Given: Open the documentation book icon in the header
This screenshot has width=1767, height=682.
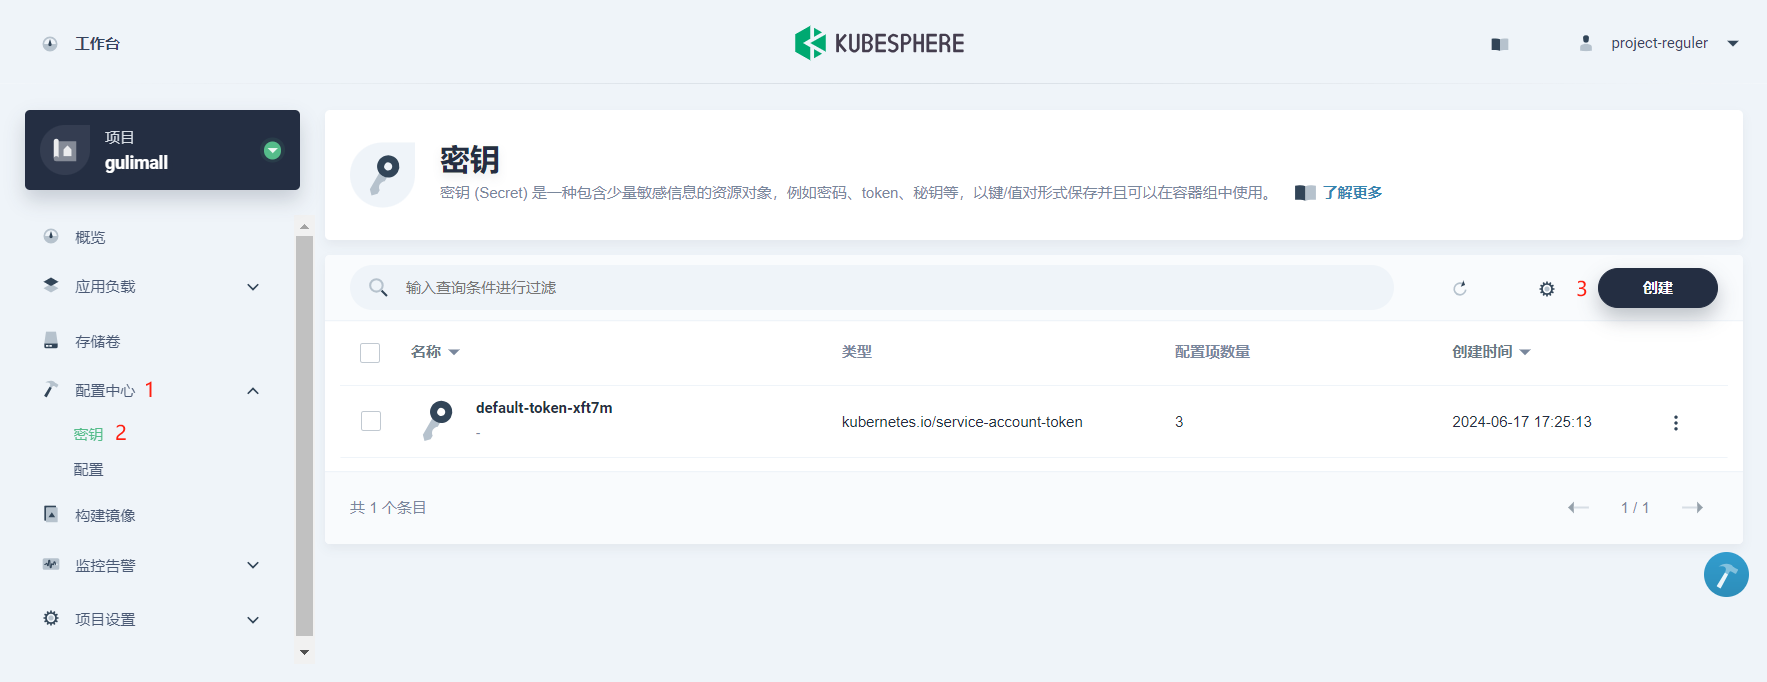Looking at the screenshot, I should pyautogui.click(x=1499, y=44).
